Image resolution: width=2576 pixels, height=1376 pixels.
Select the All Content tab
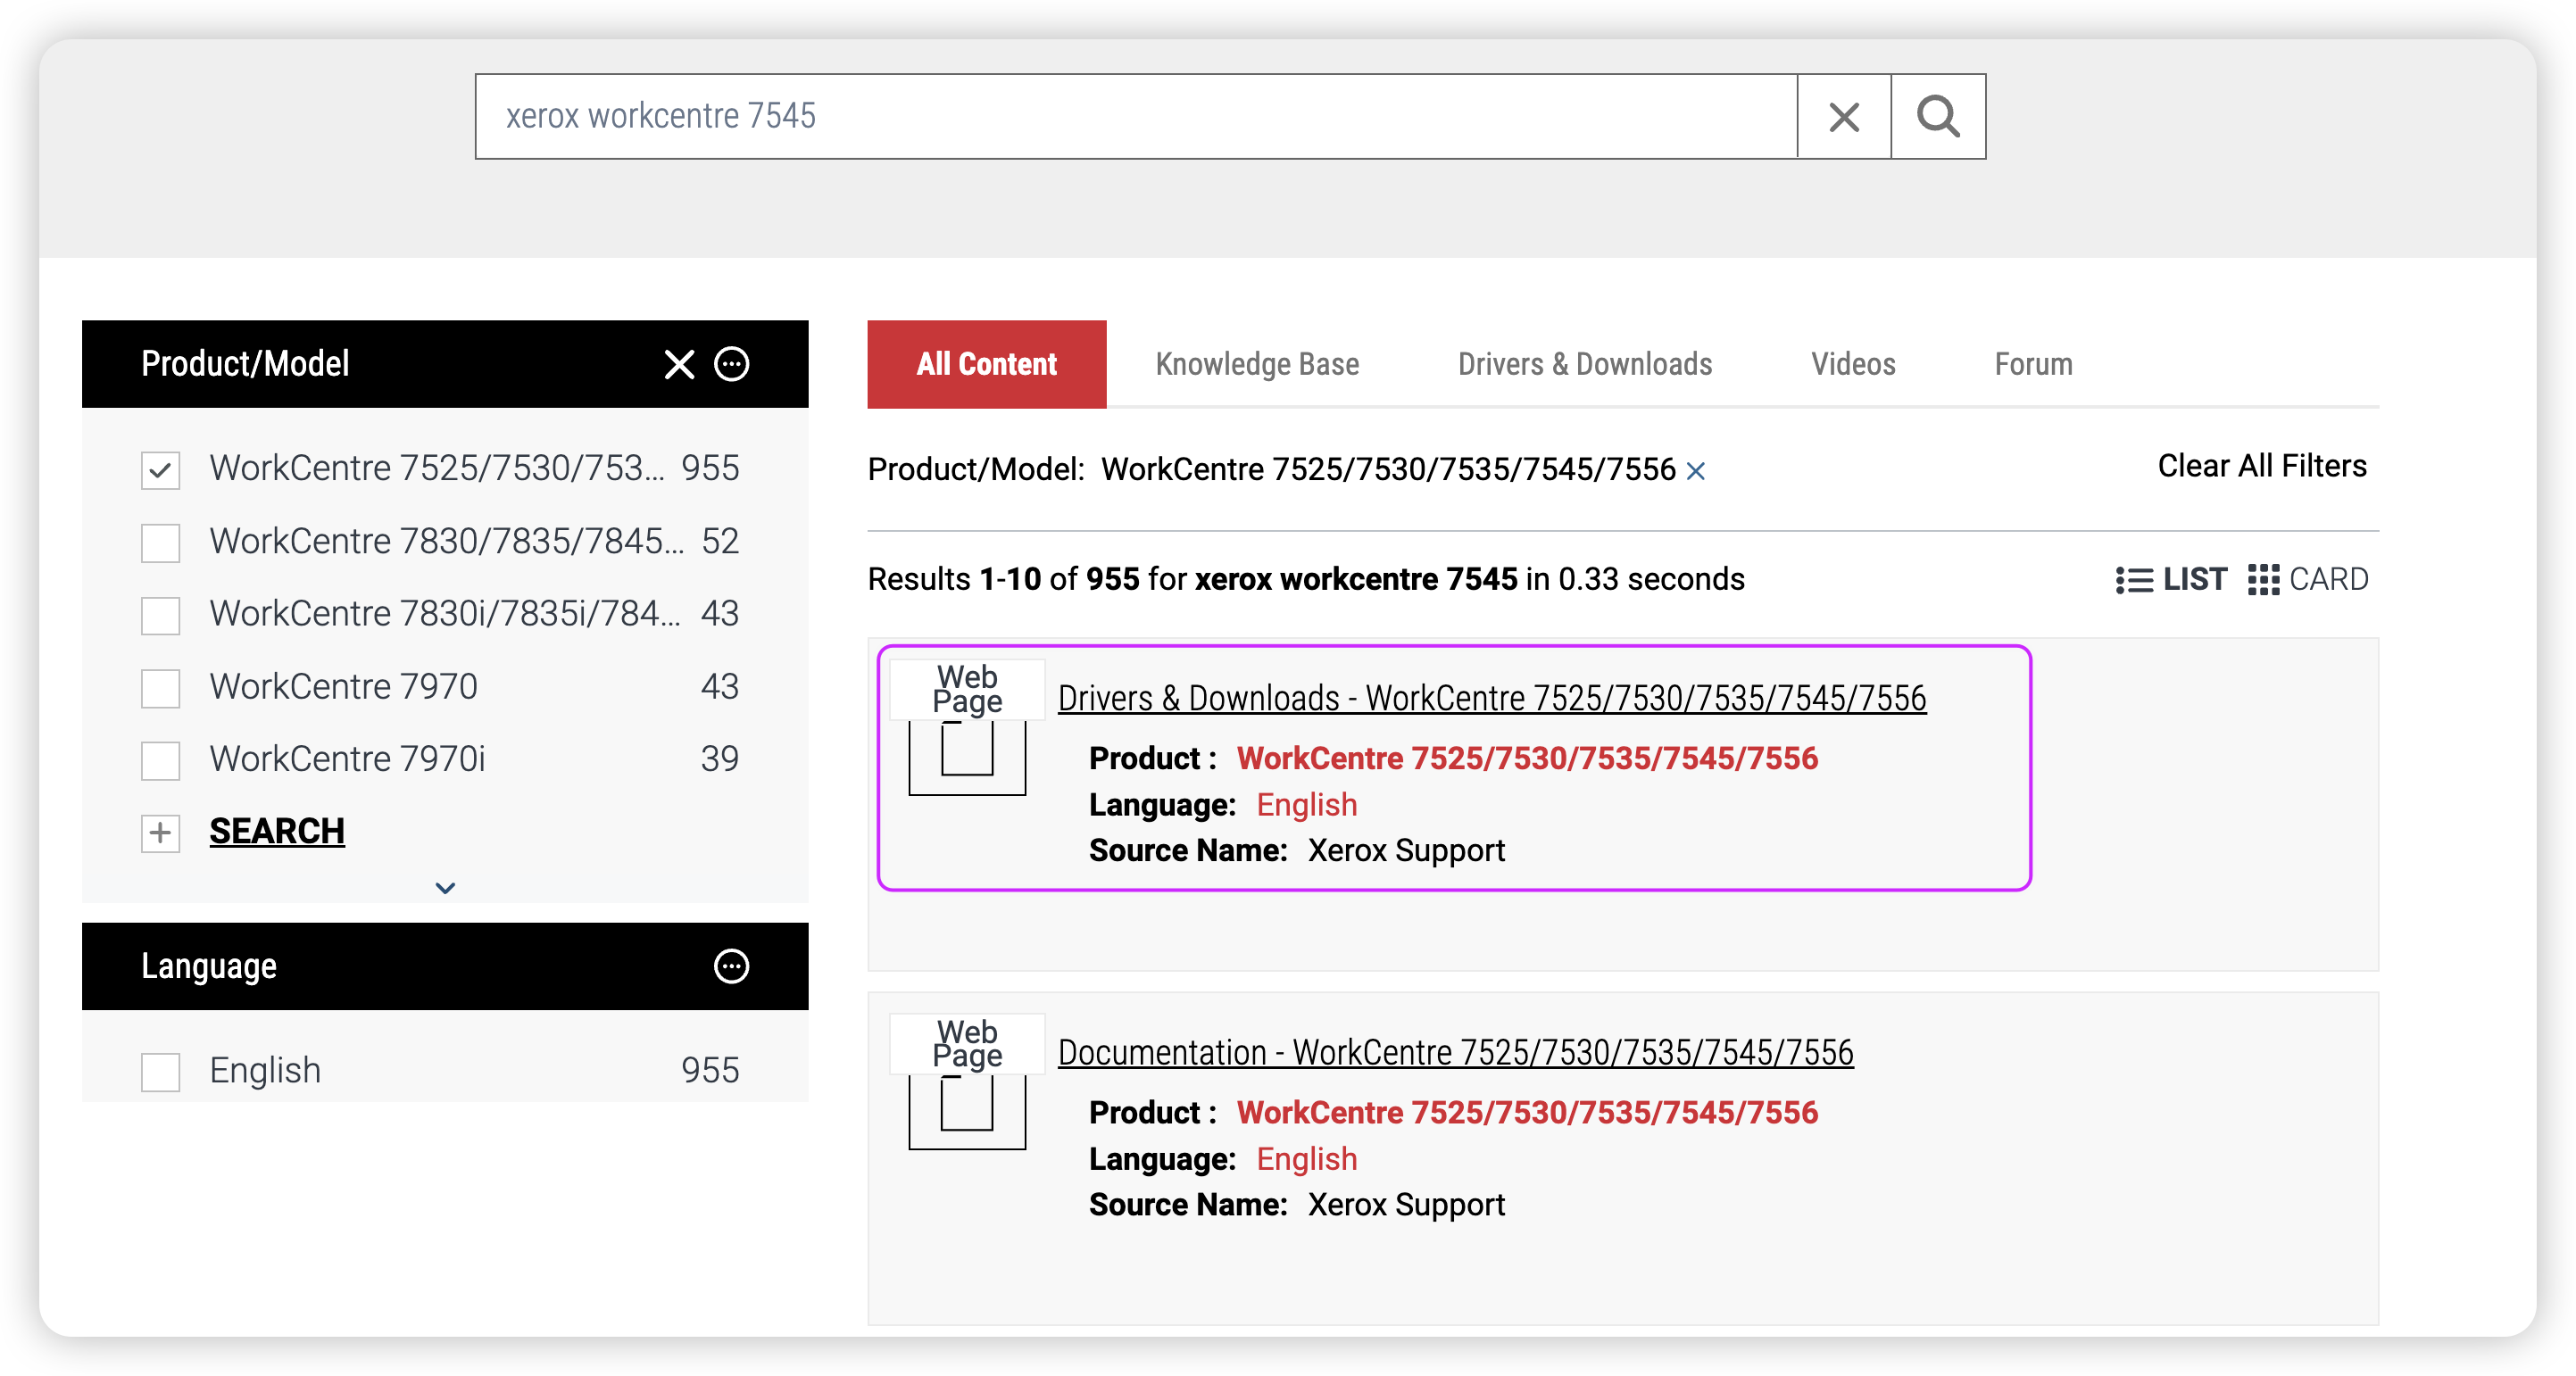click(x=987, y=364)
